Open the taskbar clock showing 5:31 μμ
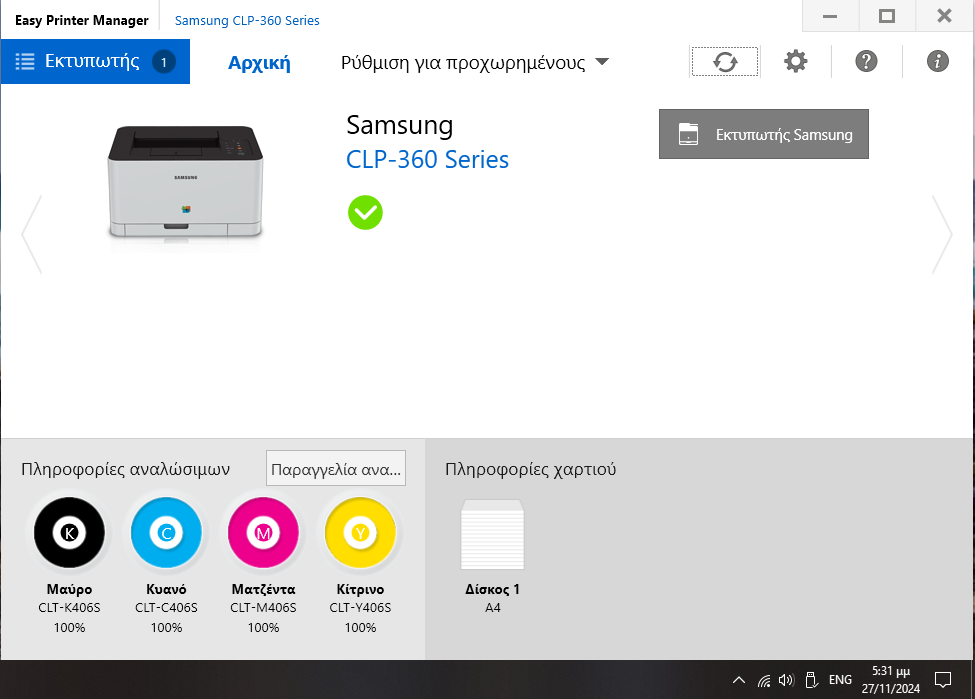This screenshot has width=975, height=699. 890,680
